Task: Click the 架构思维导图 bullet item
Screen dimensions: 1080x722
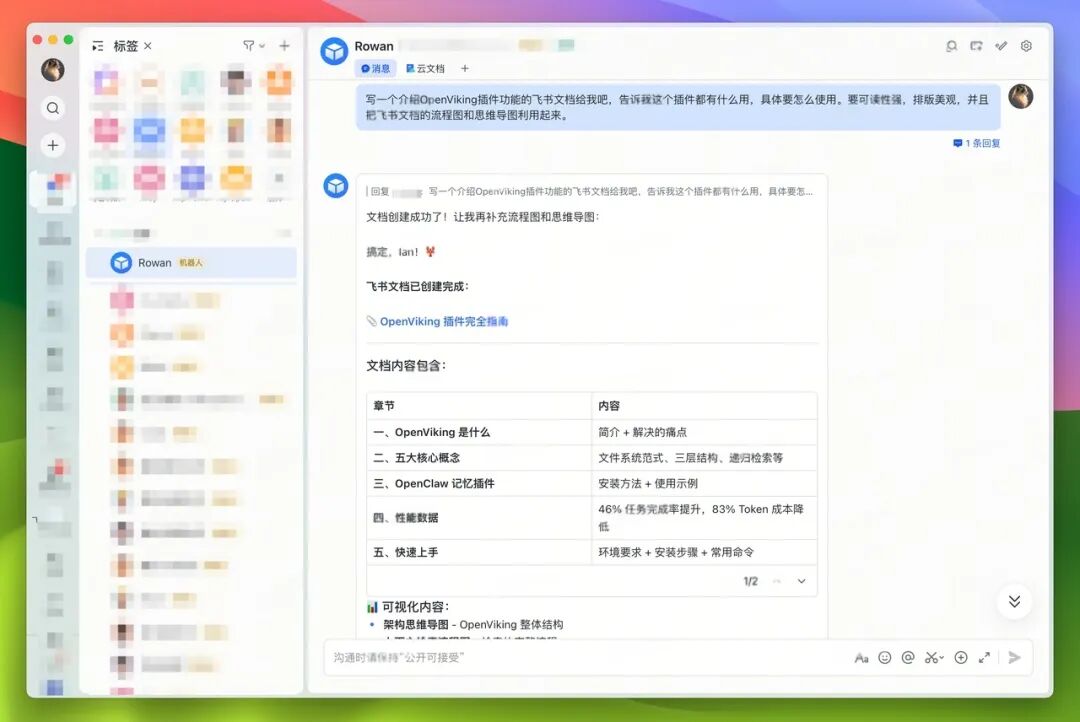Action: pyautogui.click(x=473, y=625)
